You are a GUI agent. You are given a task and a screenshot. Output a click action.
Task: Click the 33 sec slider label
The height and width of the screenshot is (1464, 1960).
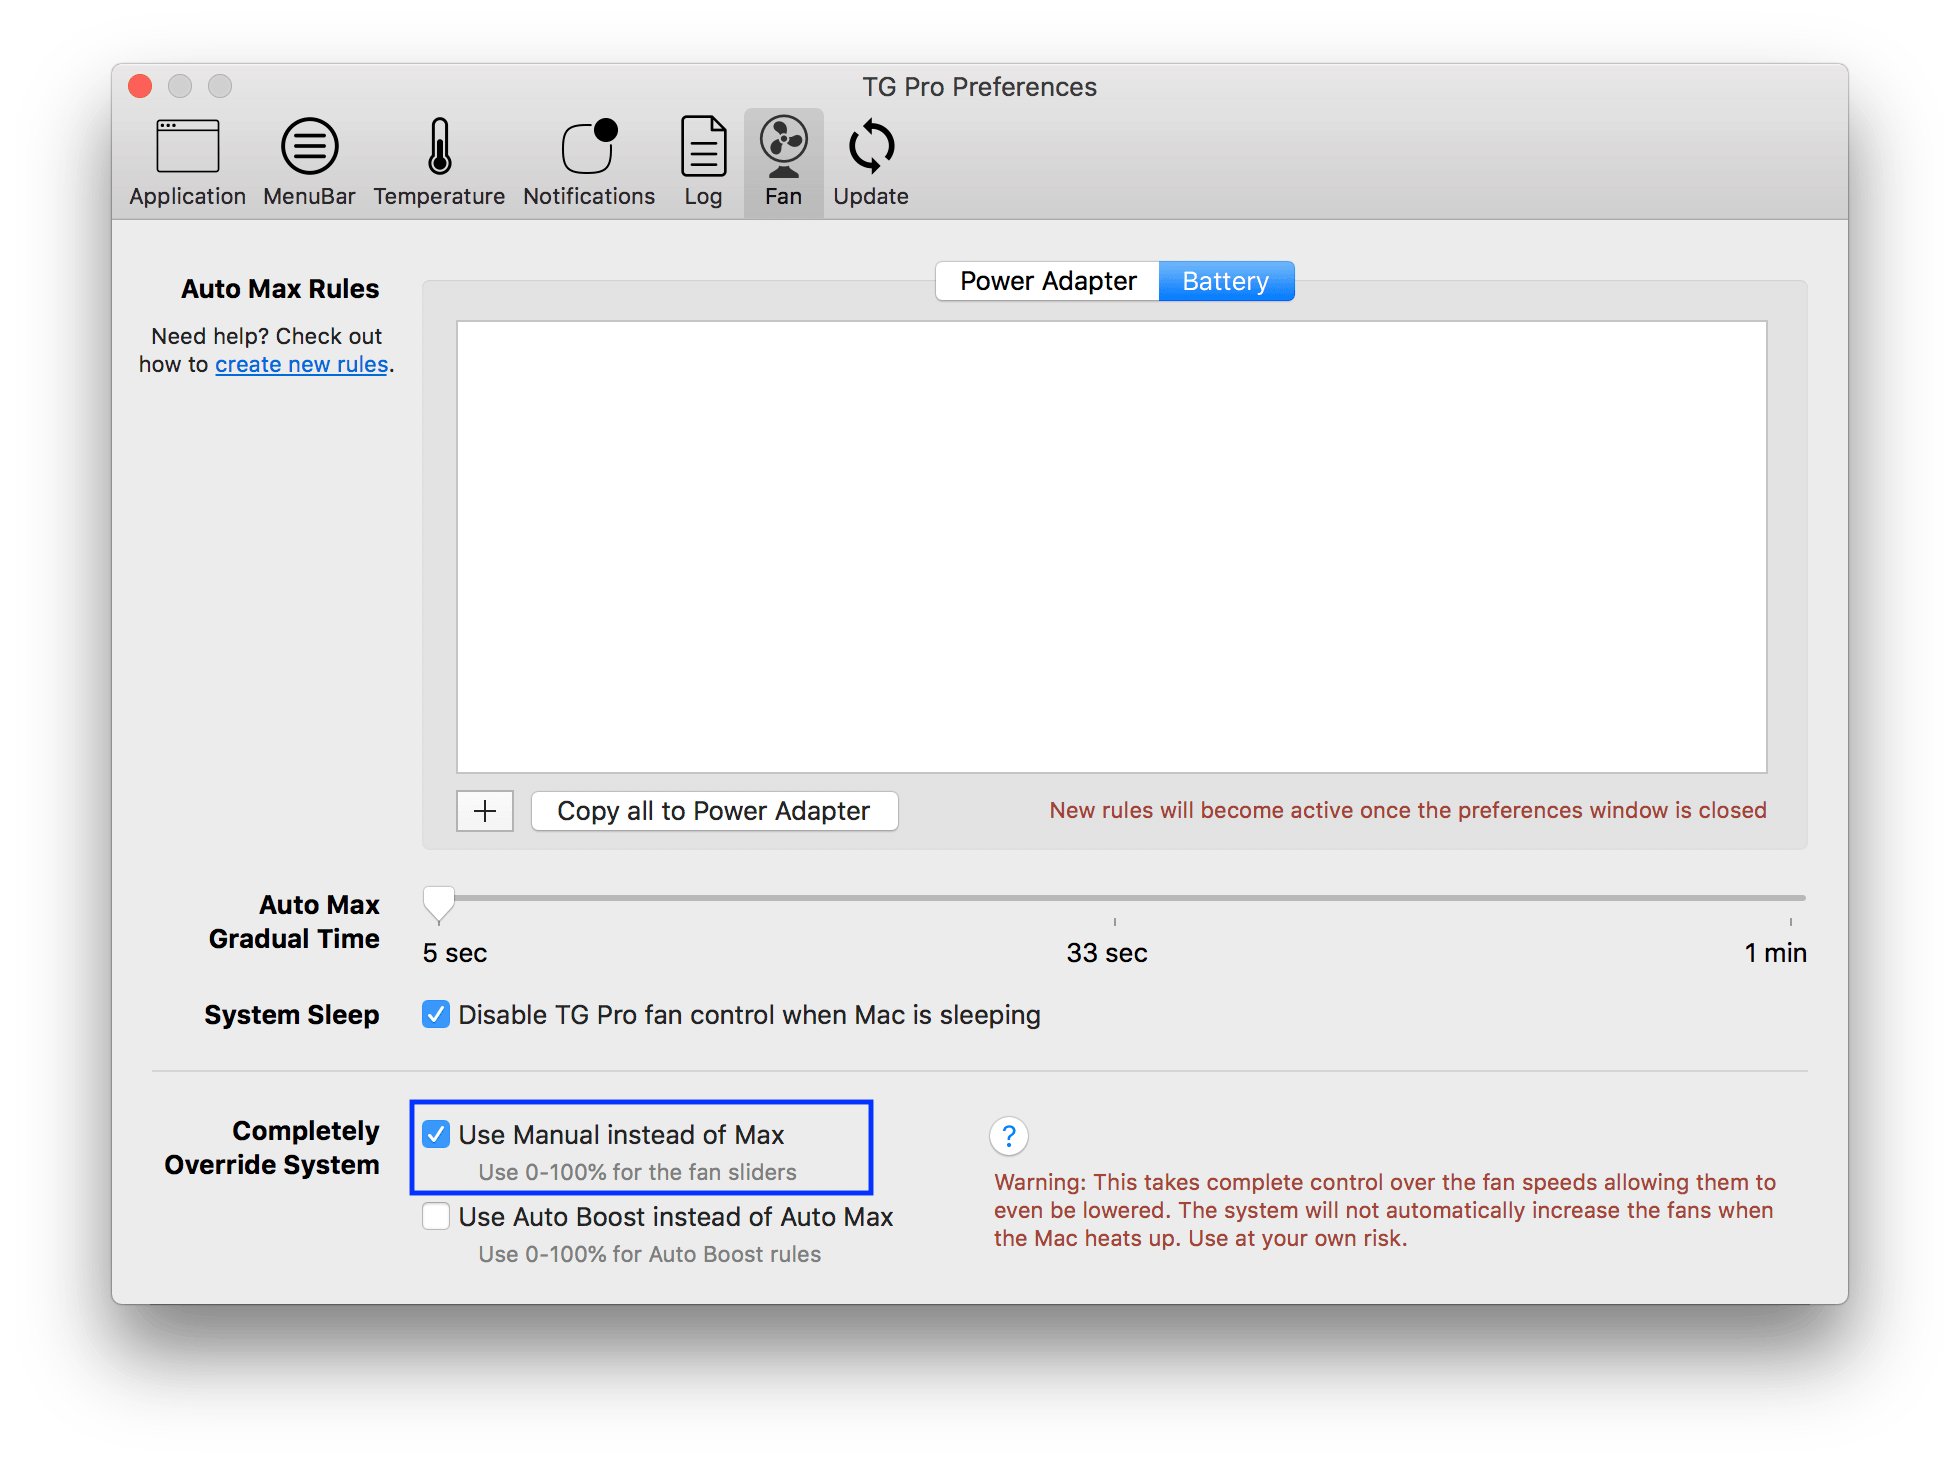tap(1107, 953)
